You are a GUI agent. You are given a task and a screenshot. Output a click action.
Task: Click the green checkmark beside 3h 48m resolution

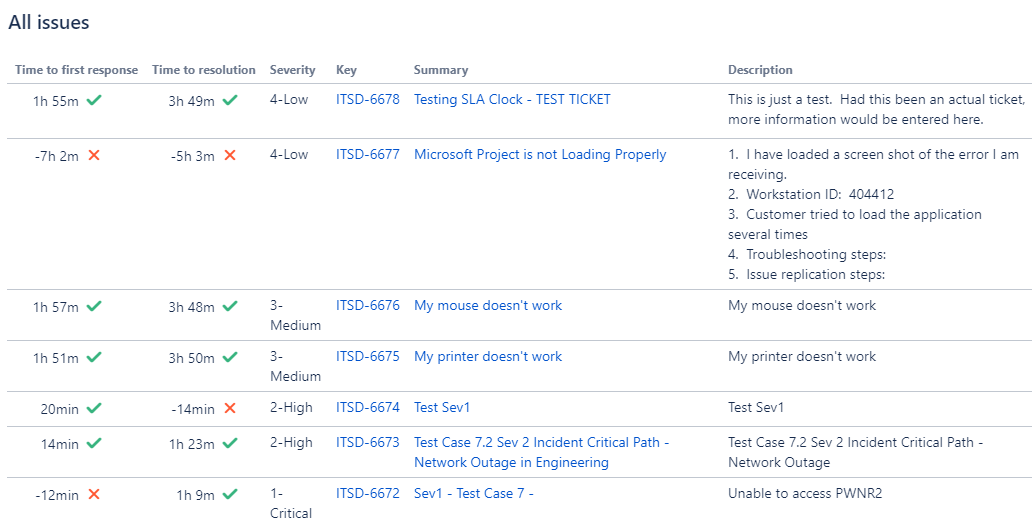[x=230, y=306]
